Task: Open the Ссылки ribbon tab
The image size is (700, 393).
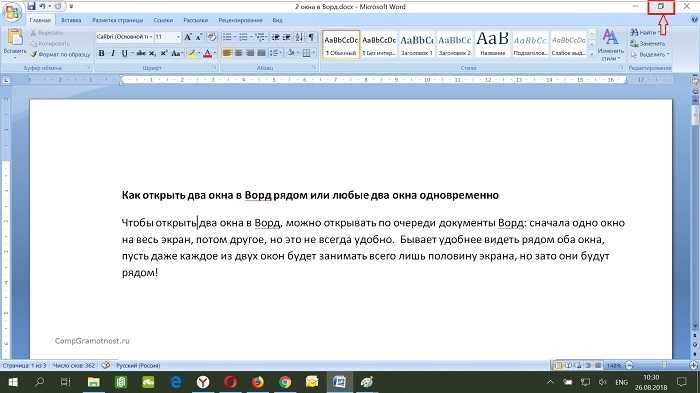Action: click(163, 20)
